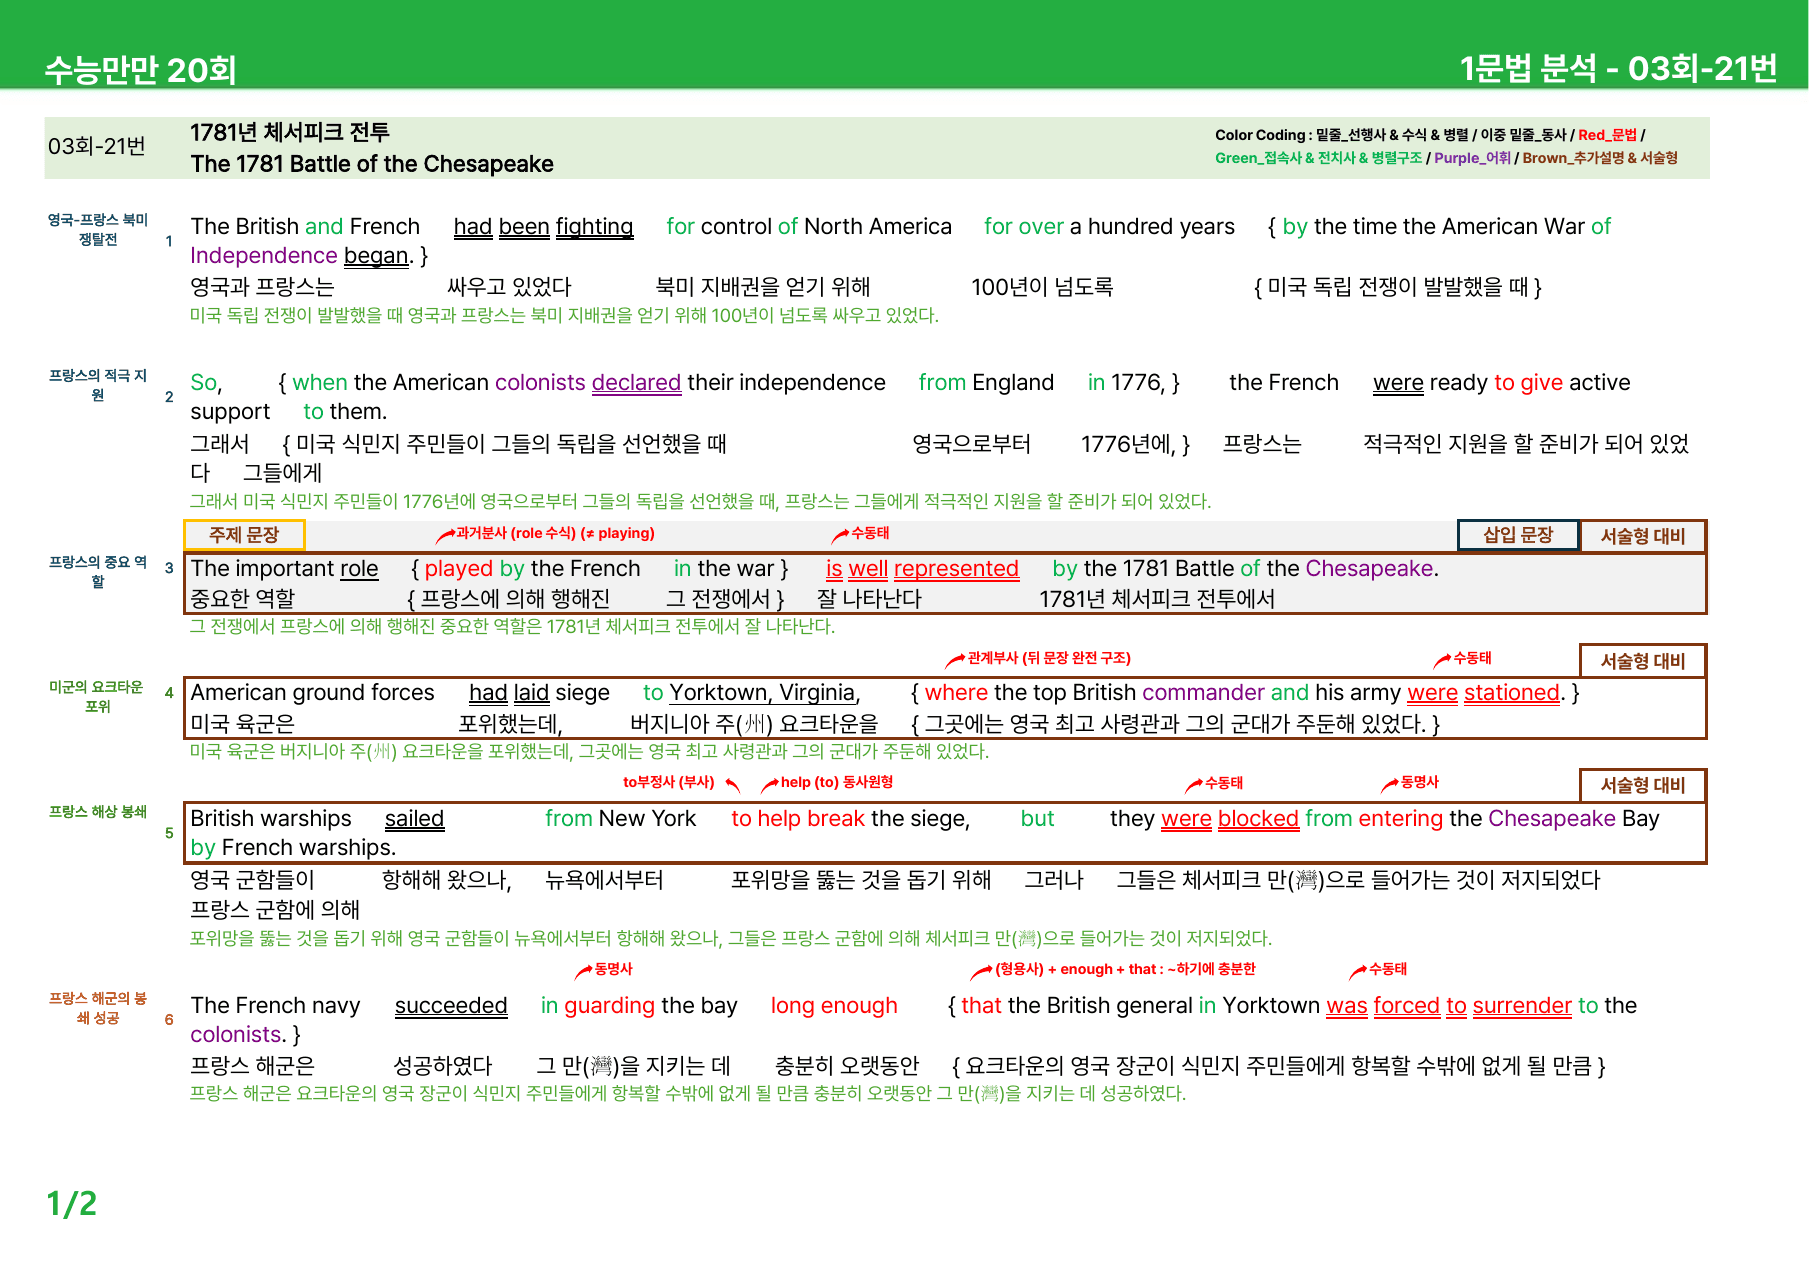Click the side label '영국-프랑스 북미 쟁탈전'
This screenshot has width=1809, height=1279.
(x=98, y=229)
